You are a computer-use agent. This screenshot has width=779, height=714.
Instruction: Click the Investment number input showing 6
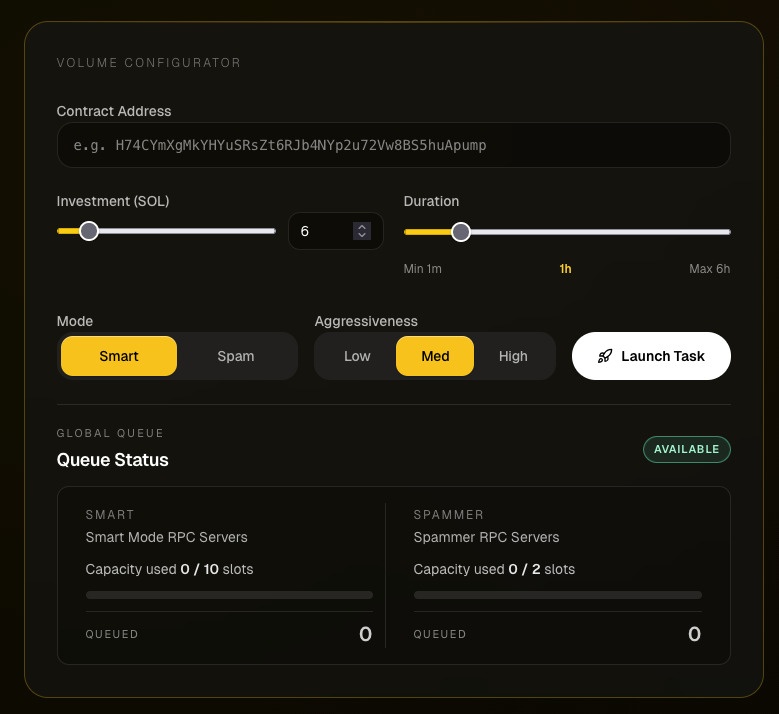[335, 231]
